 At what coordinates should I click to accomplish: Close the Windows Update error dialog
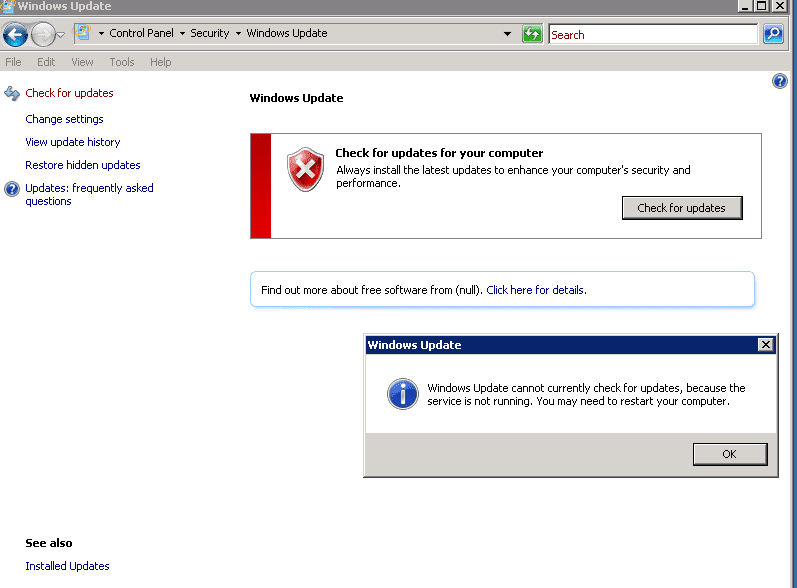pyautogui.click(x=765, y=345)
